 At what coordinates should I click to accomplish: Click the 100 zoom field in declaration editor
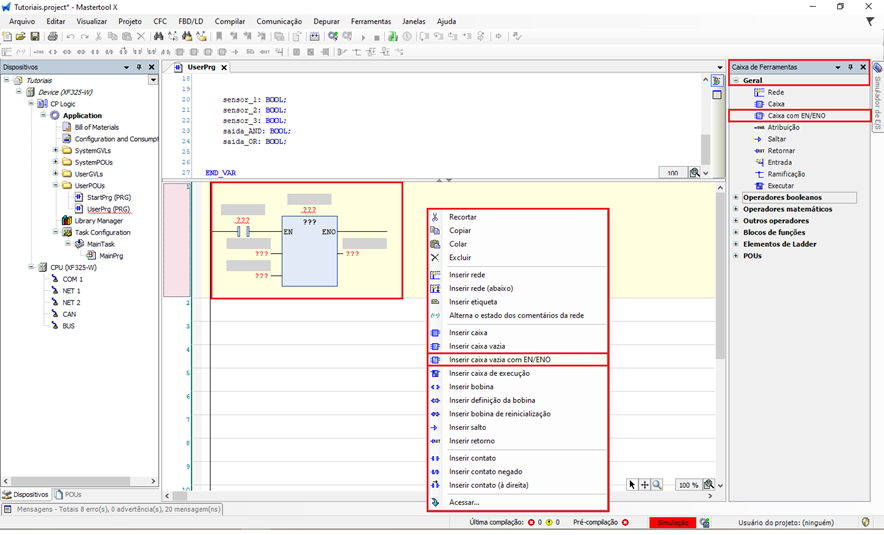pos(673,173)
